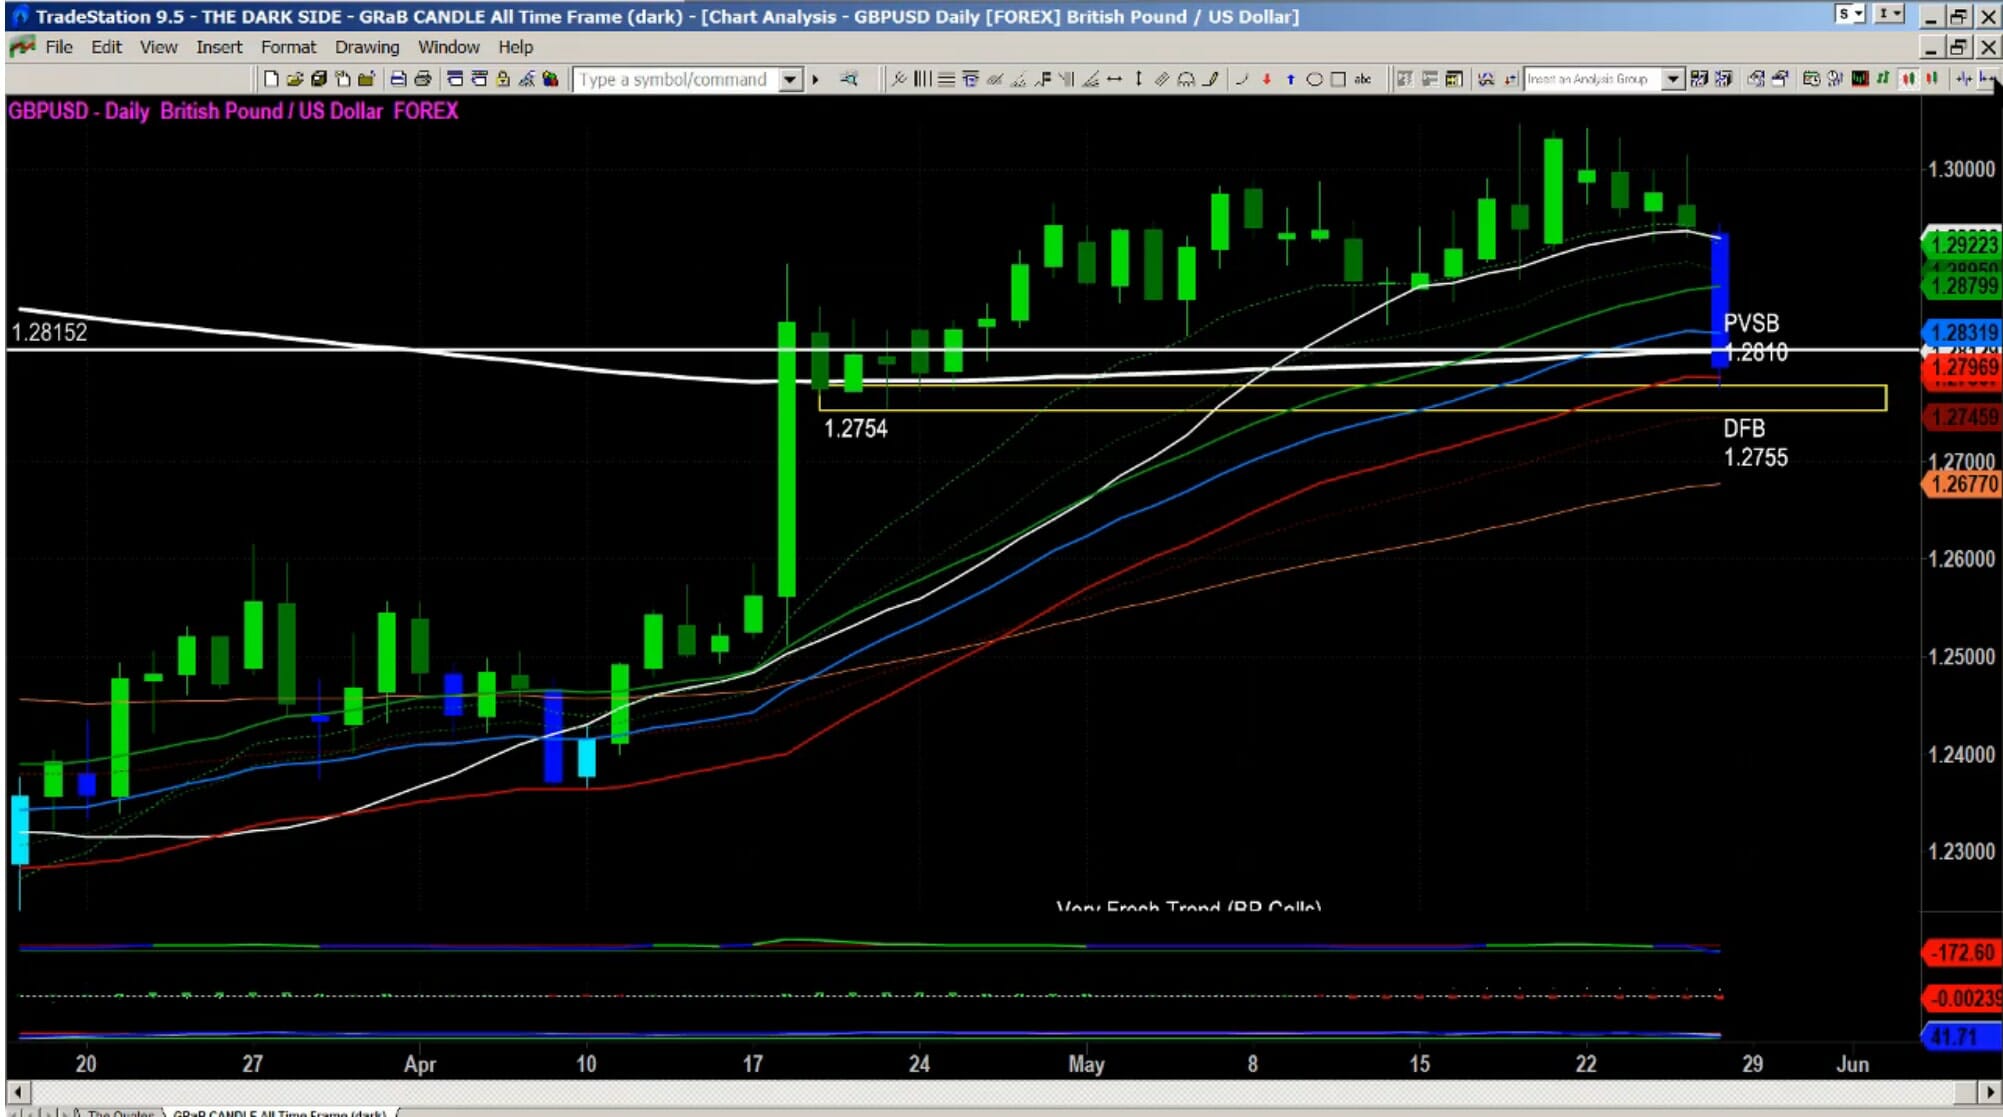
Task: Expand the symbol/command dropdown arrow
Action: tap(790, 79)
